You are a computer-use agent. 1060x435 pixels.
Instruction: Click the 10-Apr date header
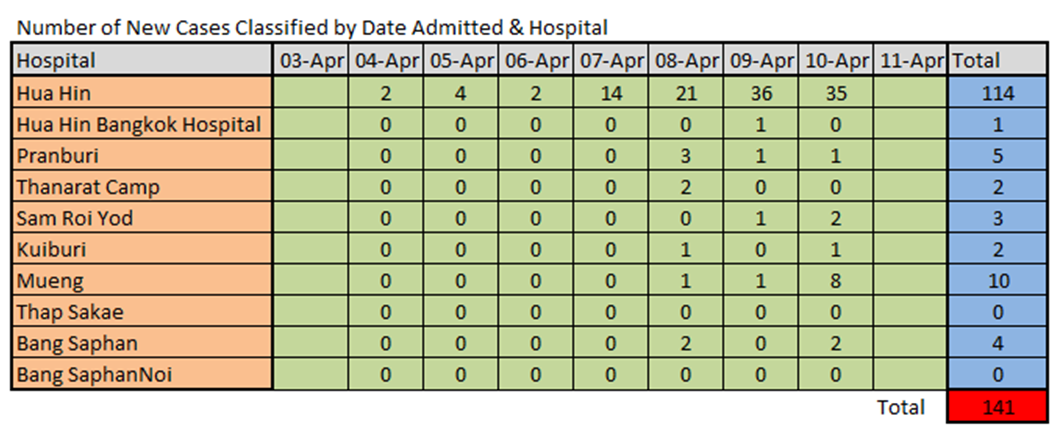(836, 60)
